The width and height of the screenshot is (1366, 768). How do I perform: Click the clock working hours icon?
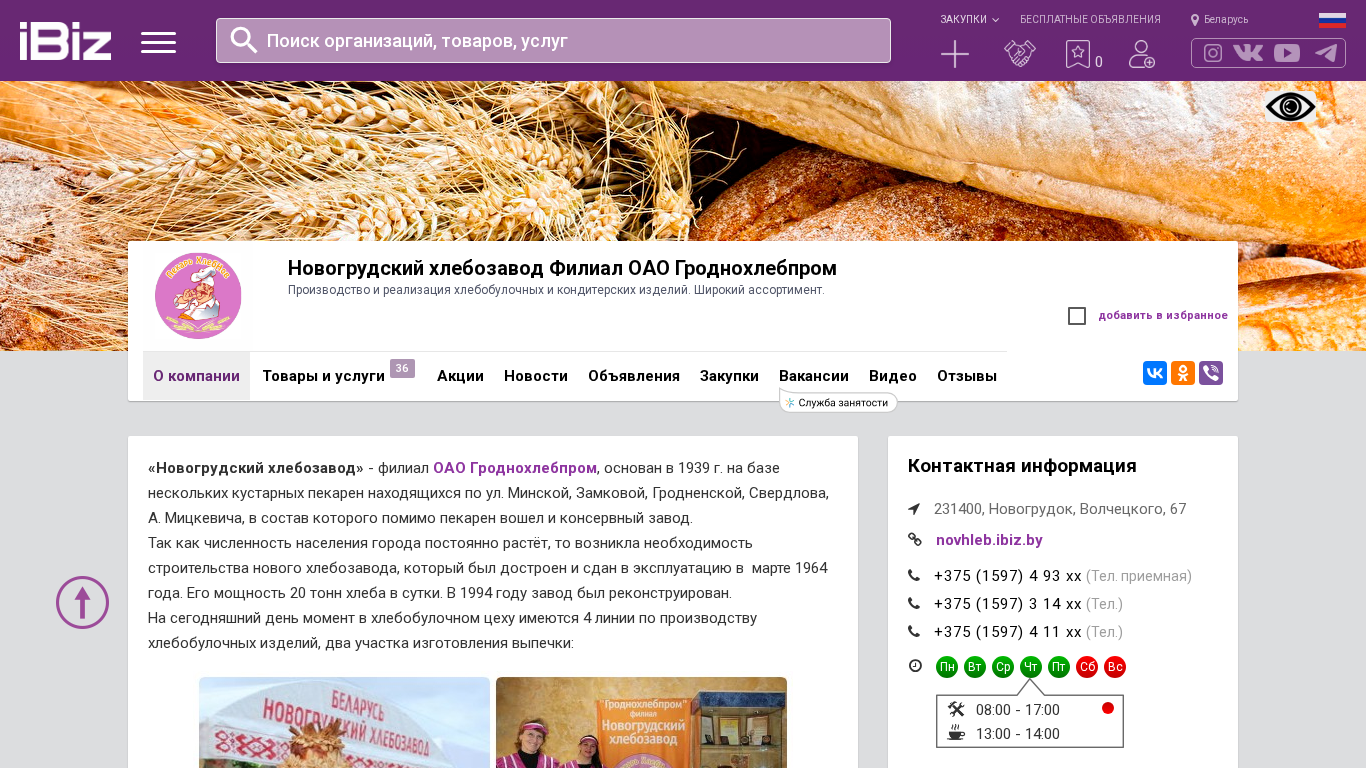[x=915, y=666]
